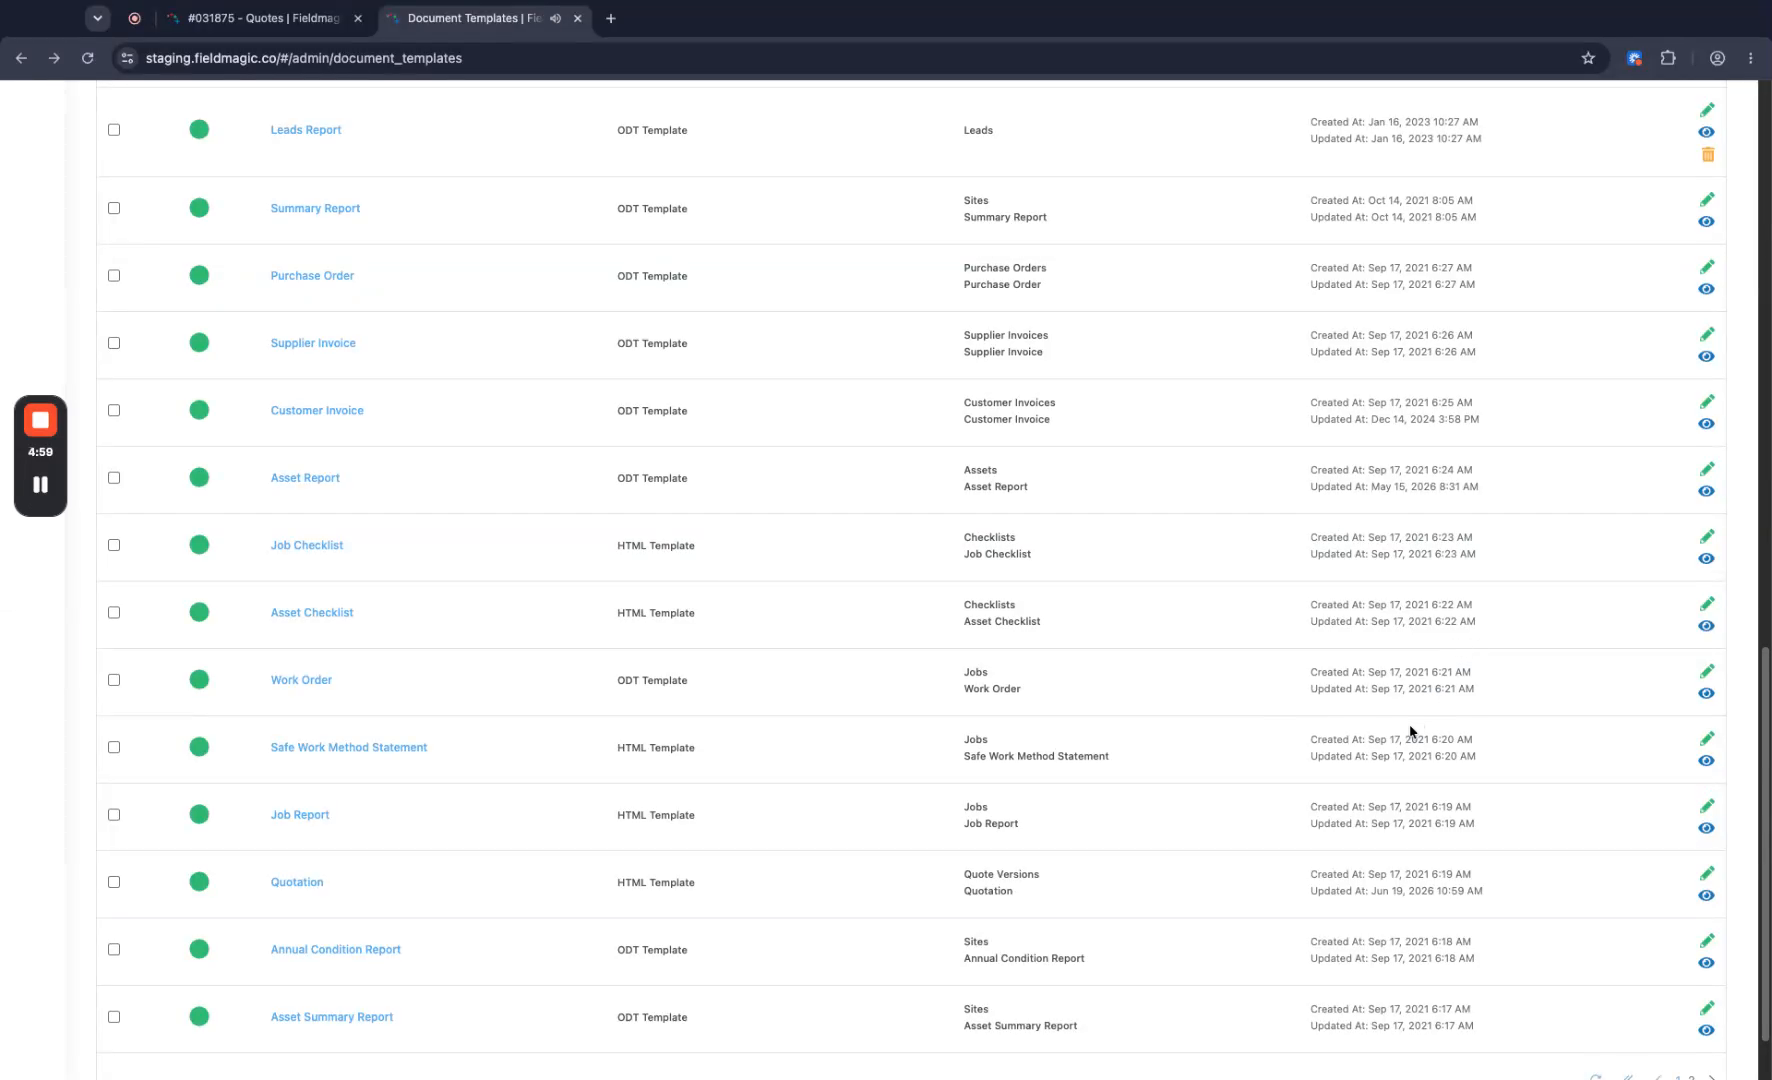This screenshot has height=1080, width=1772.
Task: Open eye preview for Purchase Order
Action: pos(1706,289)
